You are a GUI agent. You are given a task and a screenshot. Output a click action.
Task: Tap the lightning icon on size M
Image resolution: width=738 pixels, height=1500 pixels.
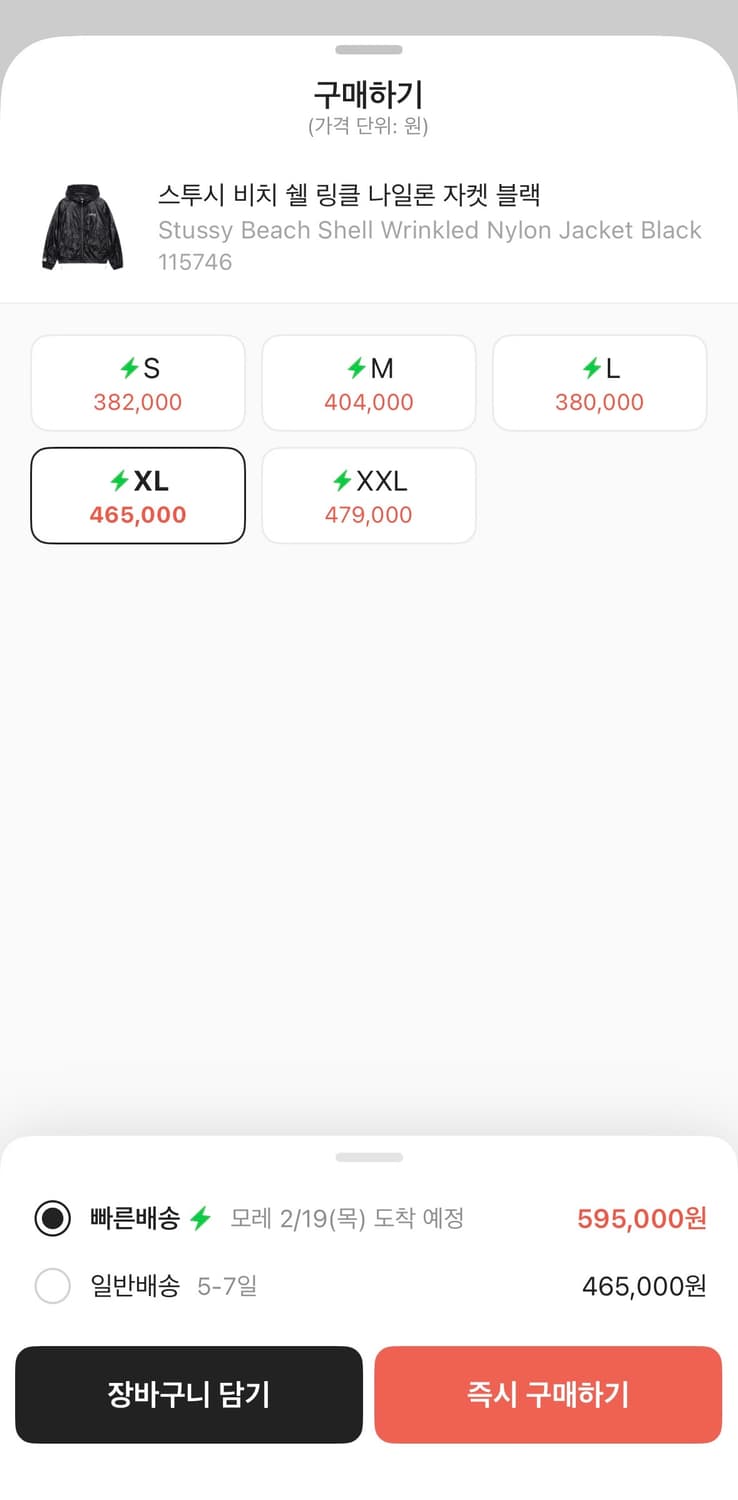click(x=356, y=369)
